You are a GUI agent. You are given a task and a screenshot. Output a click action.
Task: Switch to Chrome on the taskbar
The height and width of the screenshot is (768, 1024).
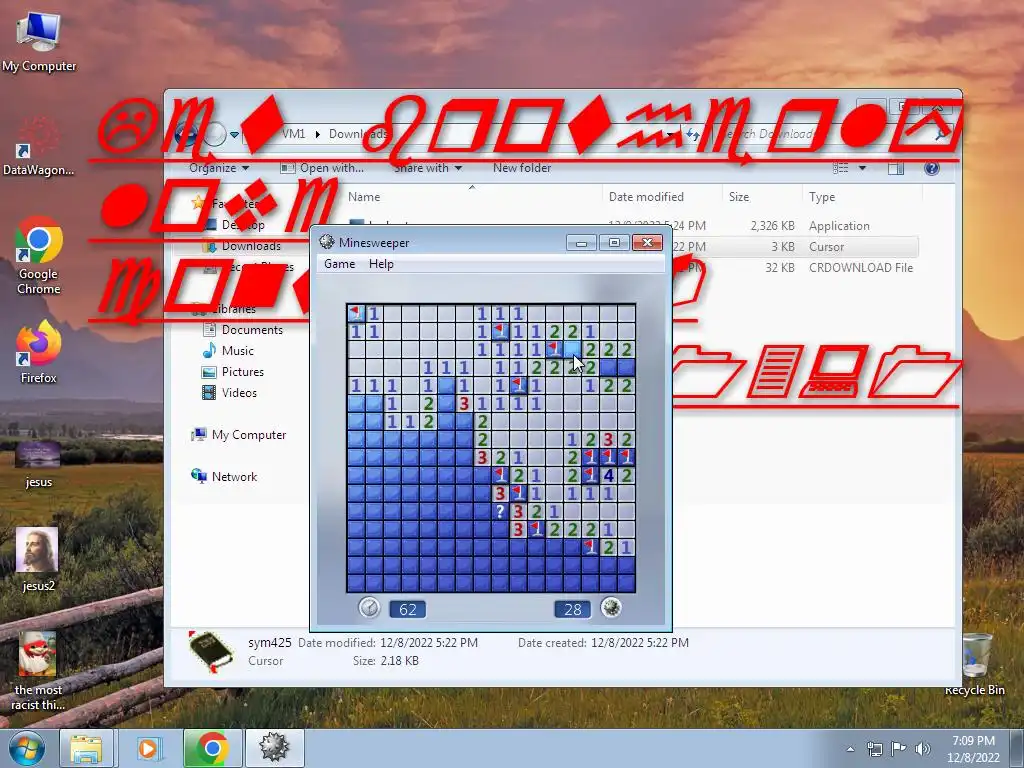coord(212,748)
